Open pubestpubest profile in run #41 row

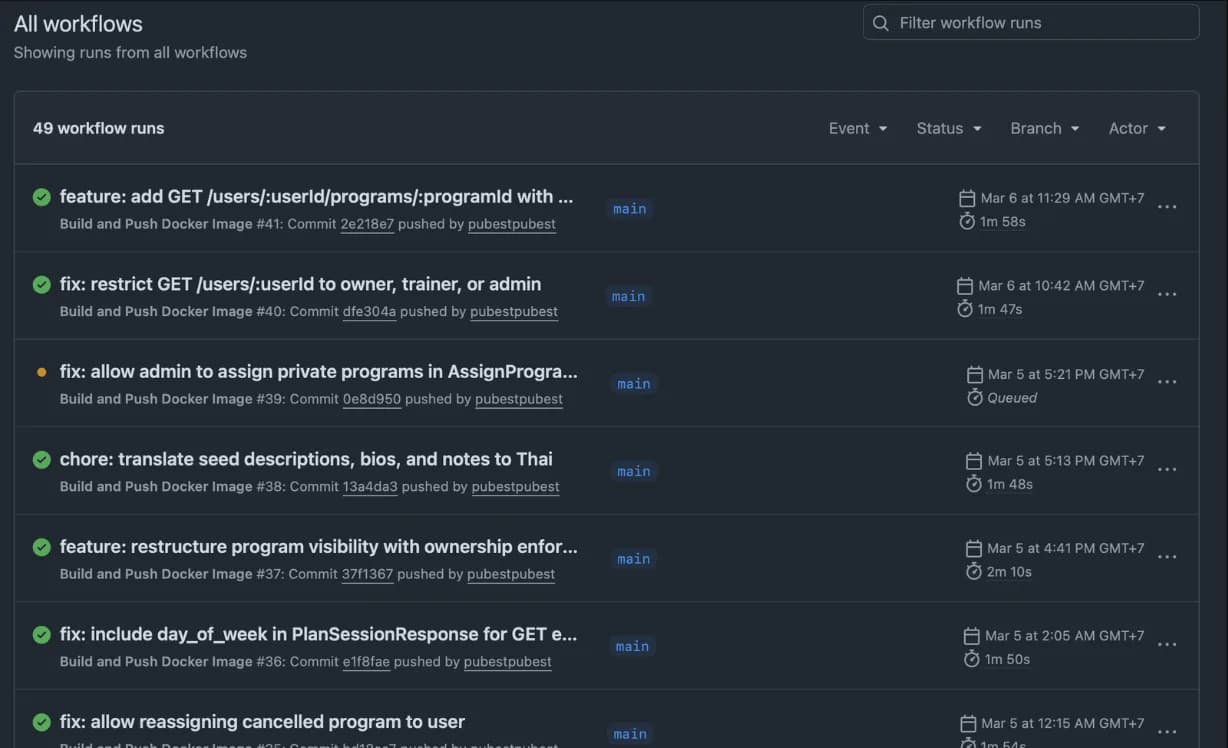[512, 224]
